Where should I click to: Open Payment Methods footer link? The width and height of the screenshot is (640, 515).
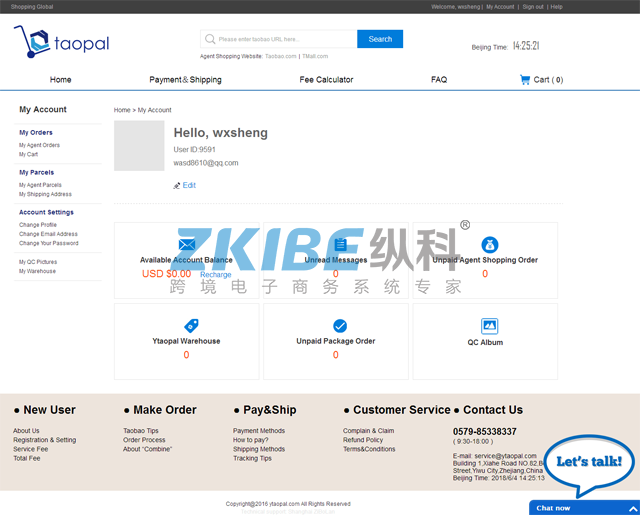259,431
